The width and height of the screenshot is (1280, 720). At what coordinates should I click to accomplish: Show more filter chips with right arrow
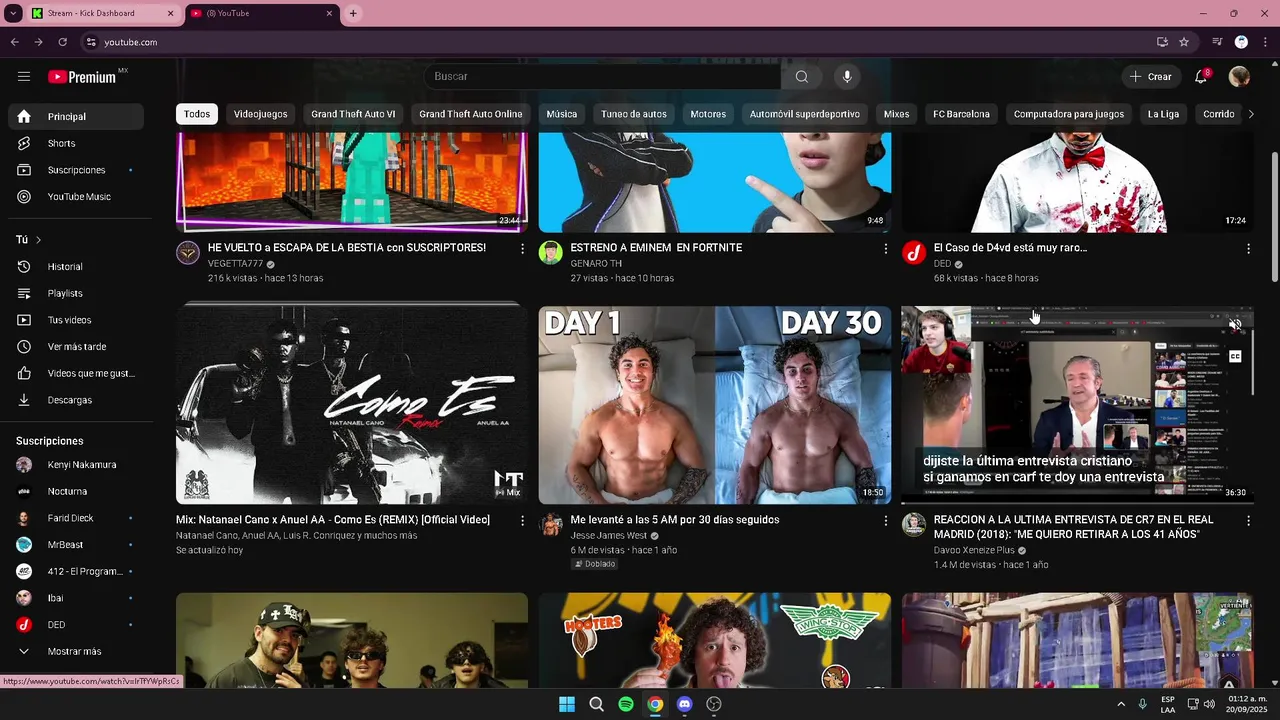pyautogui.click(x=1250, y=114)
